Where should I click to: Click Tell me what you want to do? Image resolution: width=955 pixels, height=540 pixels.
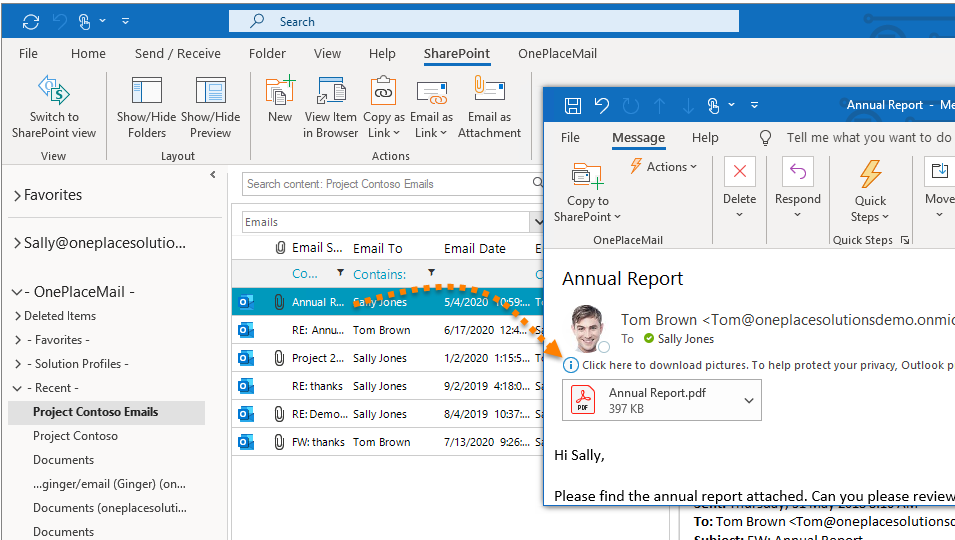pos(869,138)
